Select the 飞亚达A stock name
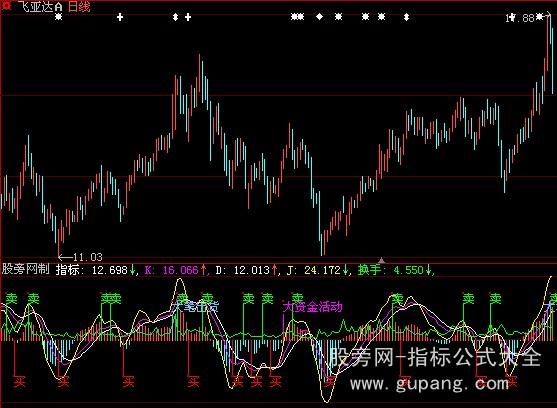This screenshot has width=557, height=408. point(40,6)
